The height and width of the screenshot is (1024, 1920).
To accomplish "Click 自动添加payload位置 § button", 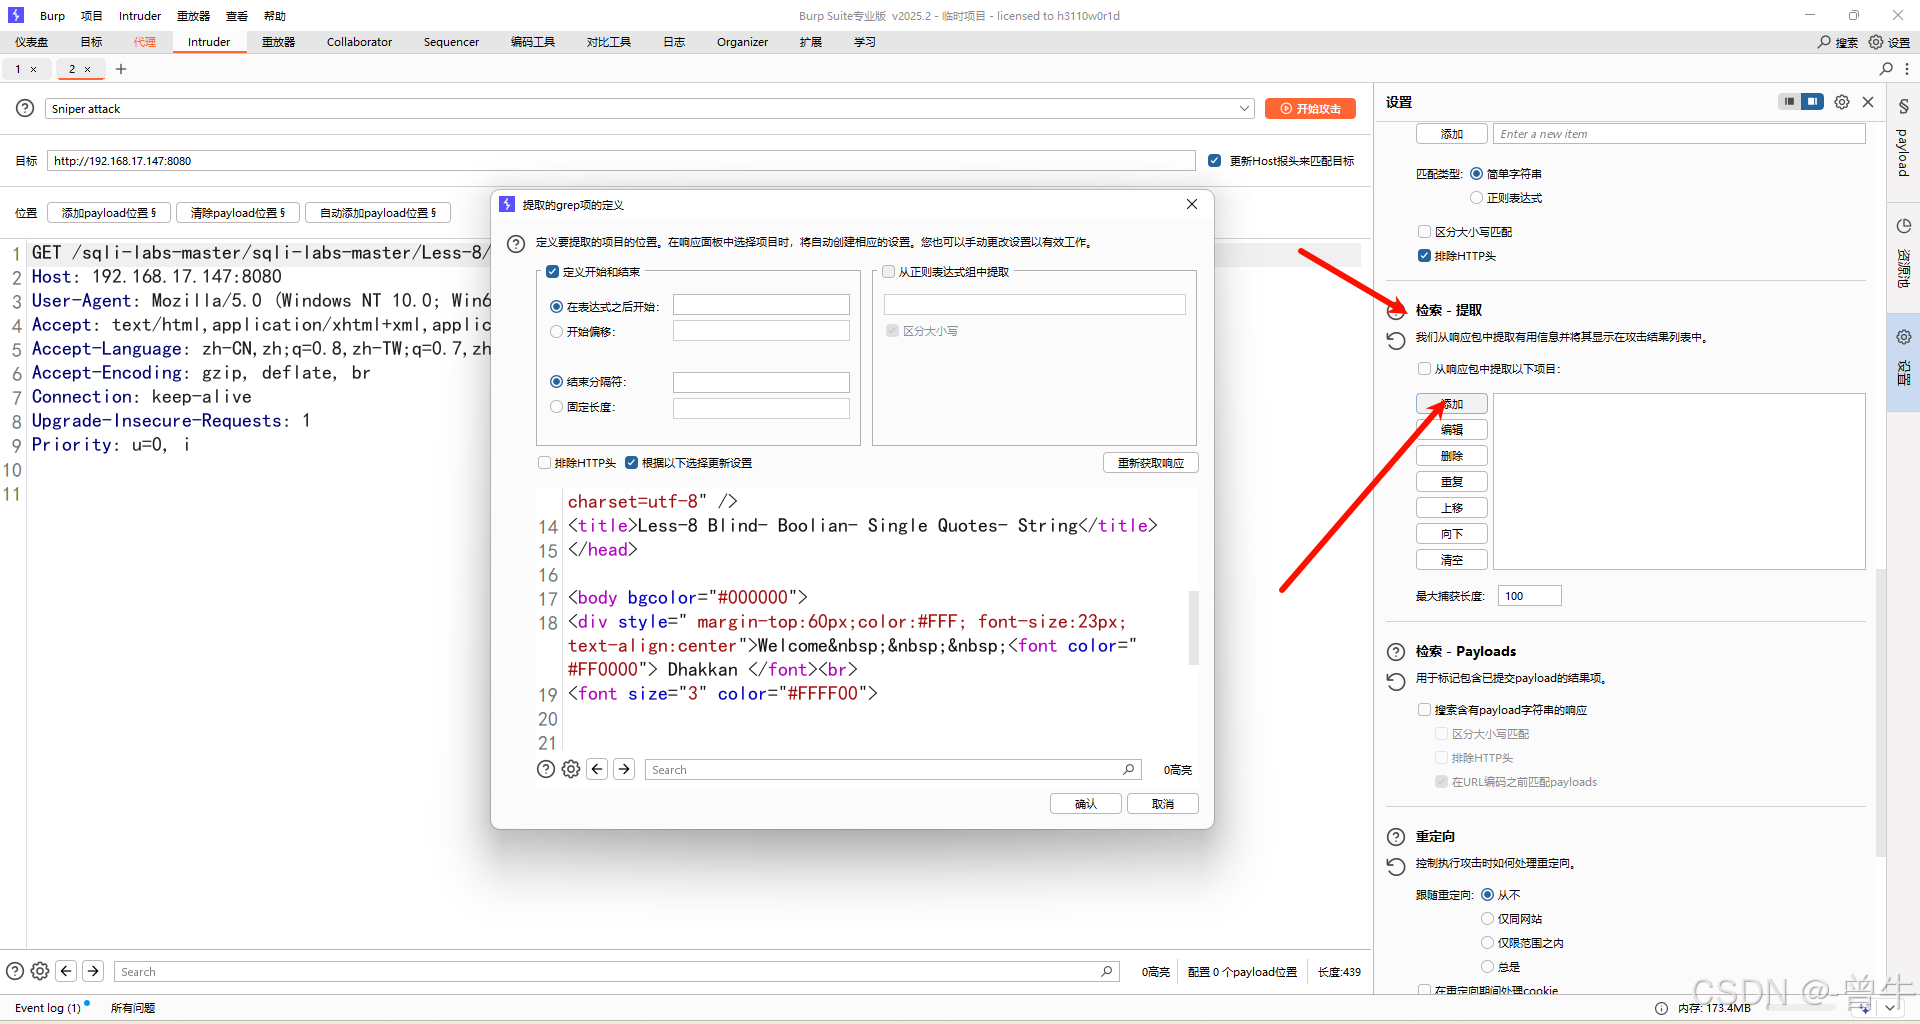I will point(377,213).
